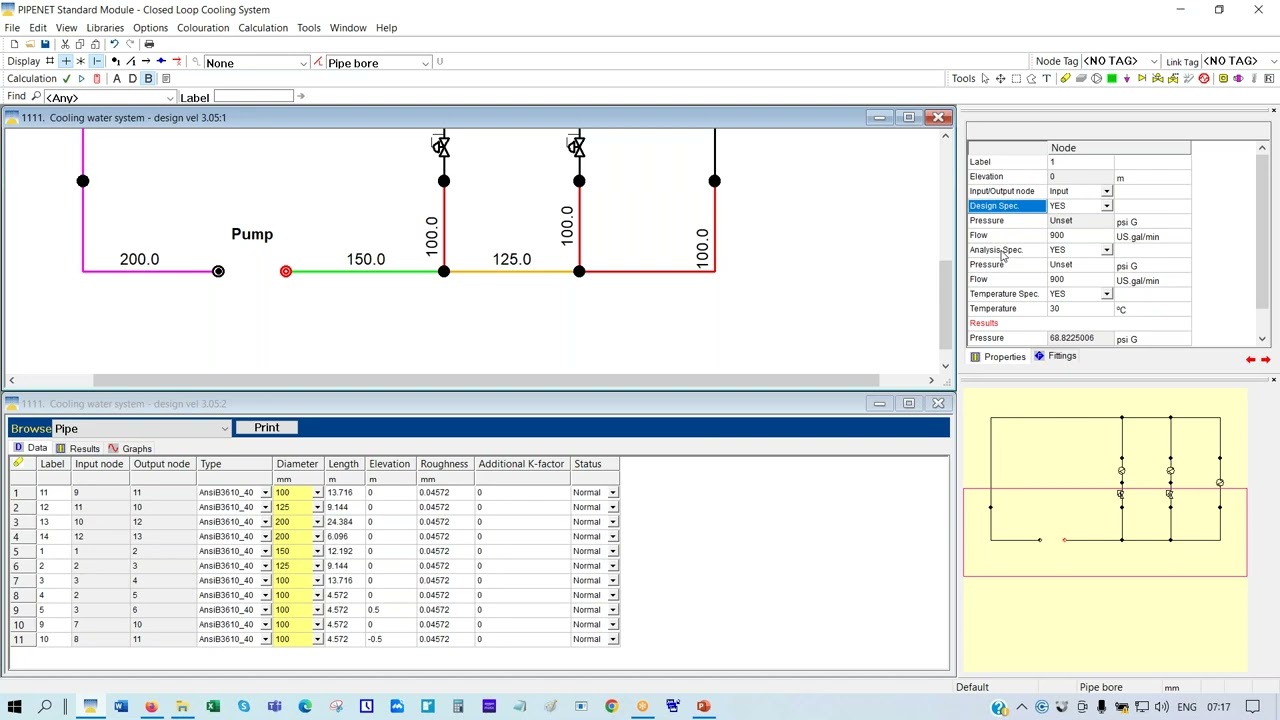This screenshot has width=1280, height=720.
Task: Click the Undo arrow icon
Action: click(x=114, y=44)
